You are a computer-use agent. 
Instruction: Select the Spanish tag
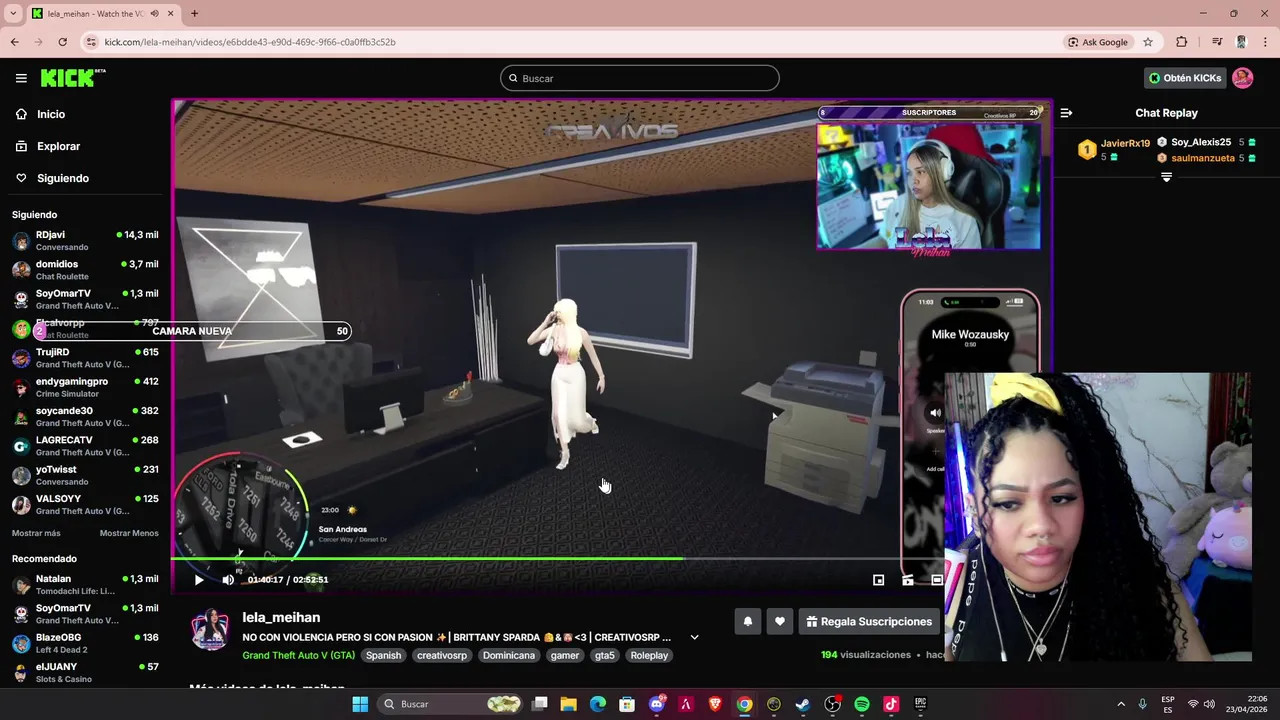point(383,656)
